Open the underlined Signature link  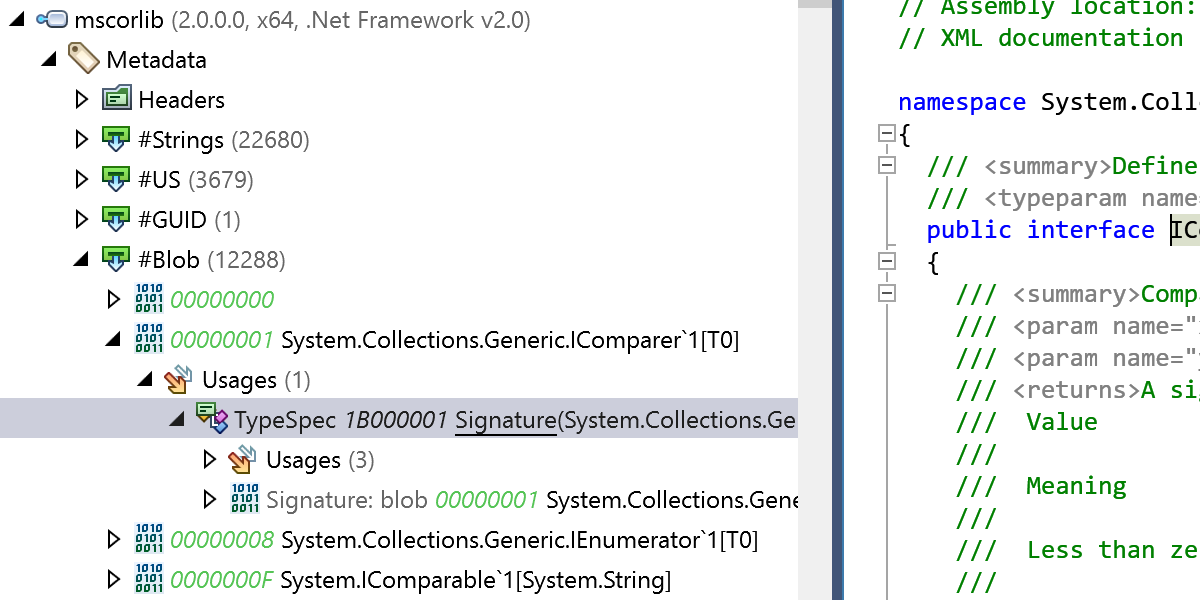pos(505,420)
